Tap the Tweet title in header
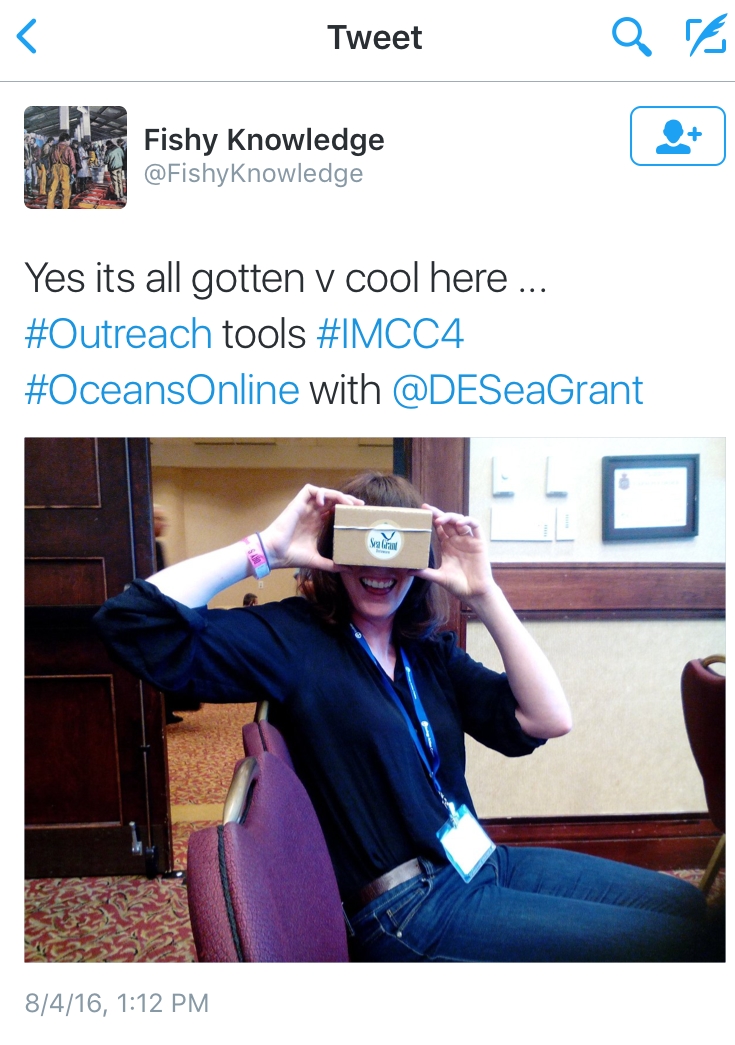 click(x=374, y=37)
